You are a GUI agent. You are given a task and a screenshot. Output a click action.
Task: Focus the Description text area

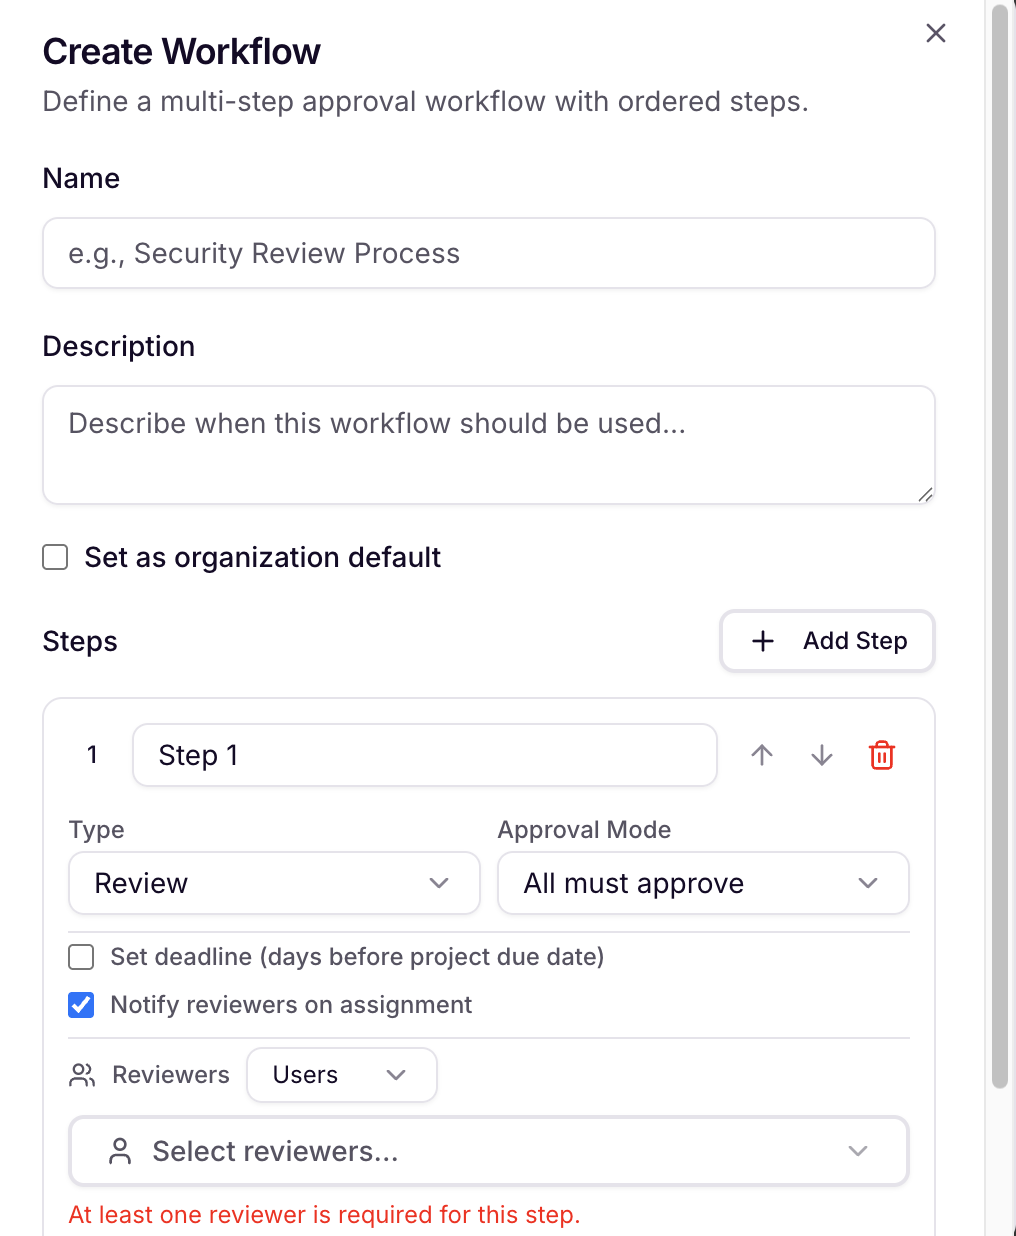489,445
